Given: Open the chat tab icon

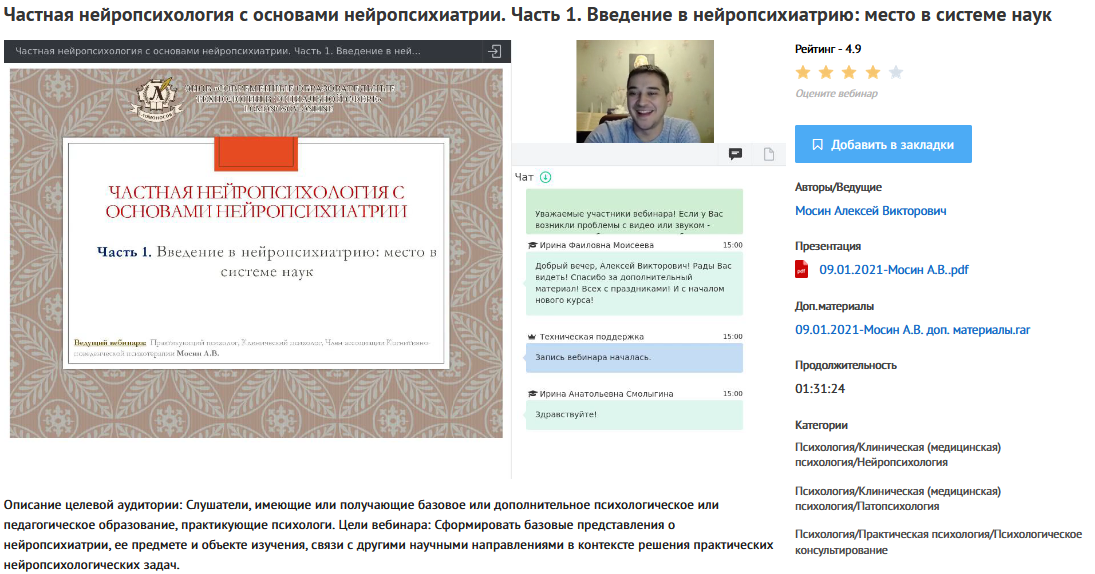Looking at the screenshot, I should click(x=735, y=154).
